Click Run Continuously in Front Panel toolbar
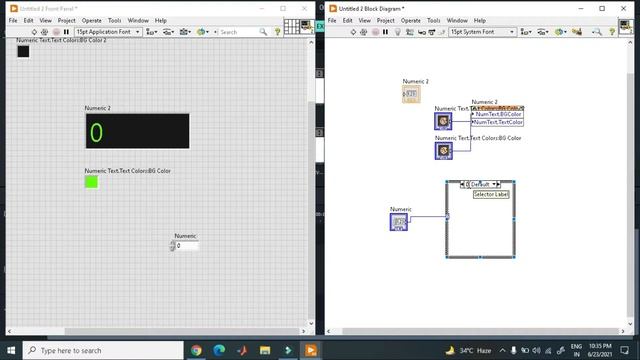640x360 pixels. 45,32
